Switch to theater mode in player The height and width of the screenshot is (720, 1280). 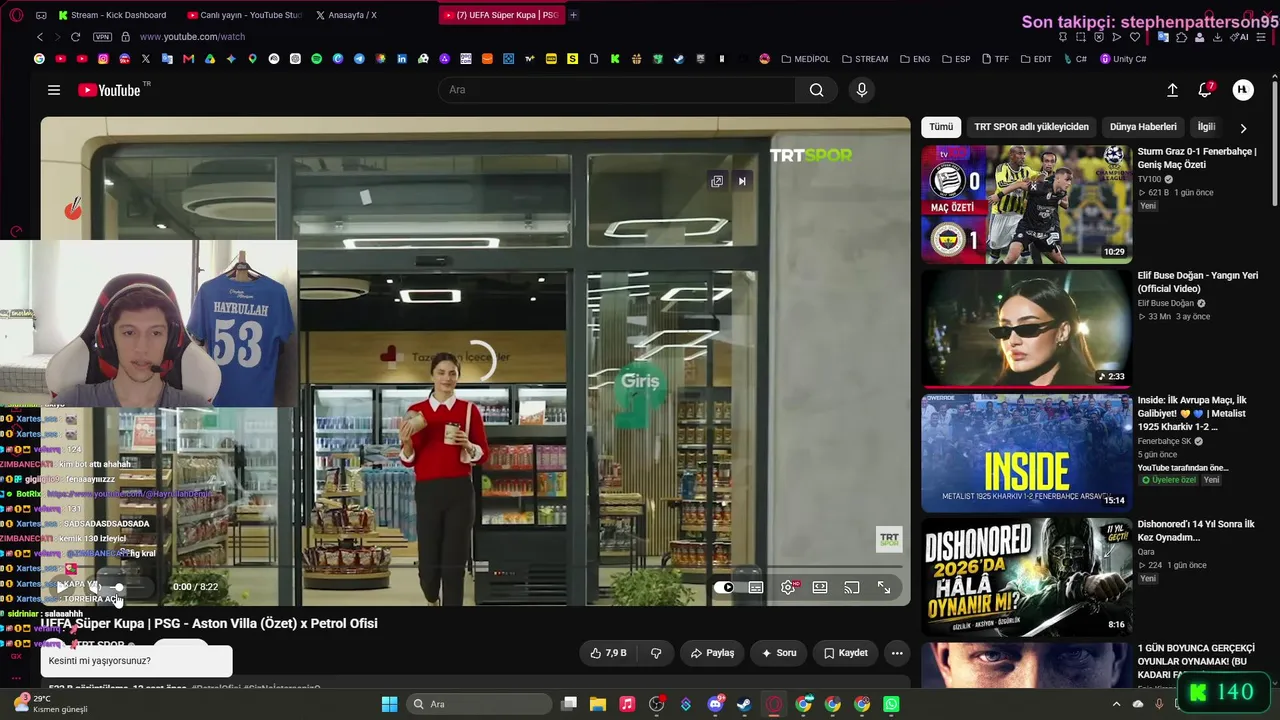click(x=820, y=587)
